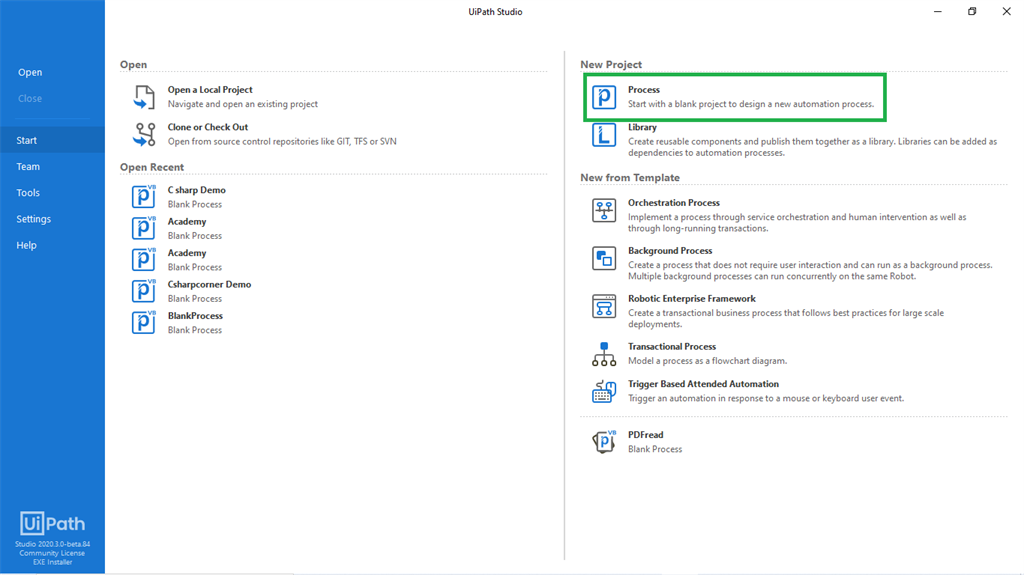Switch to the Tools tab

28,193
